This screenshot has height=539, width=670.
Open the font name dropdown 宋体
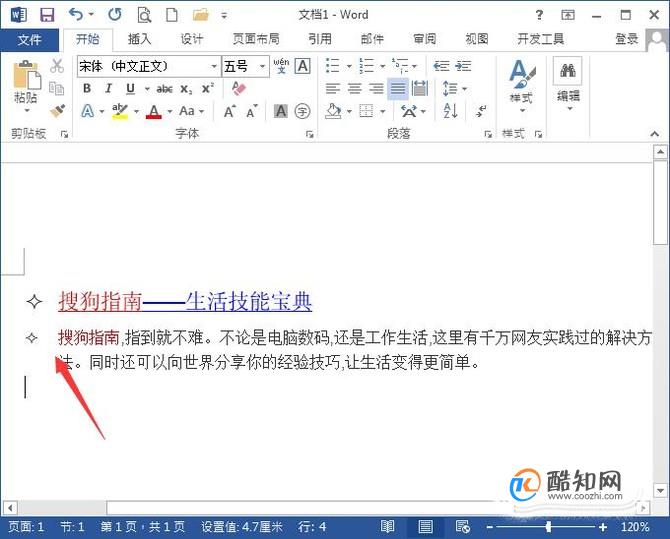coord(214,66)
